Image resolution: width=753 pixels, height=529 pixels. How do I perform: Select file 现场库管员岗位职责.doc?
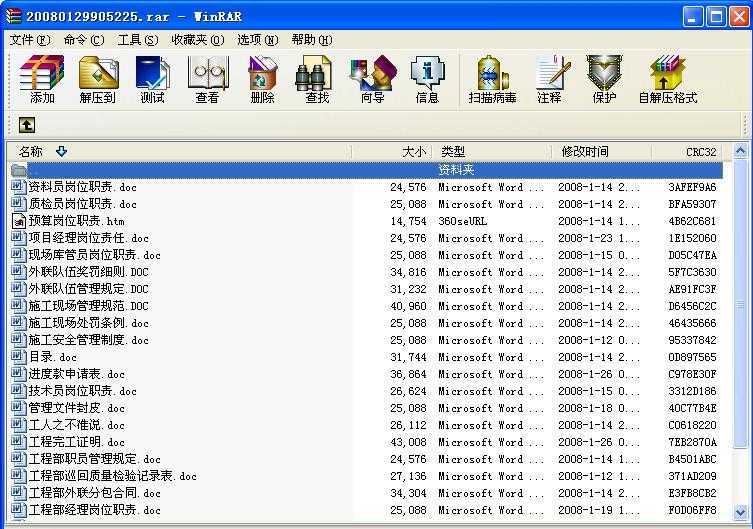click(95, 255)
